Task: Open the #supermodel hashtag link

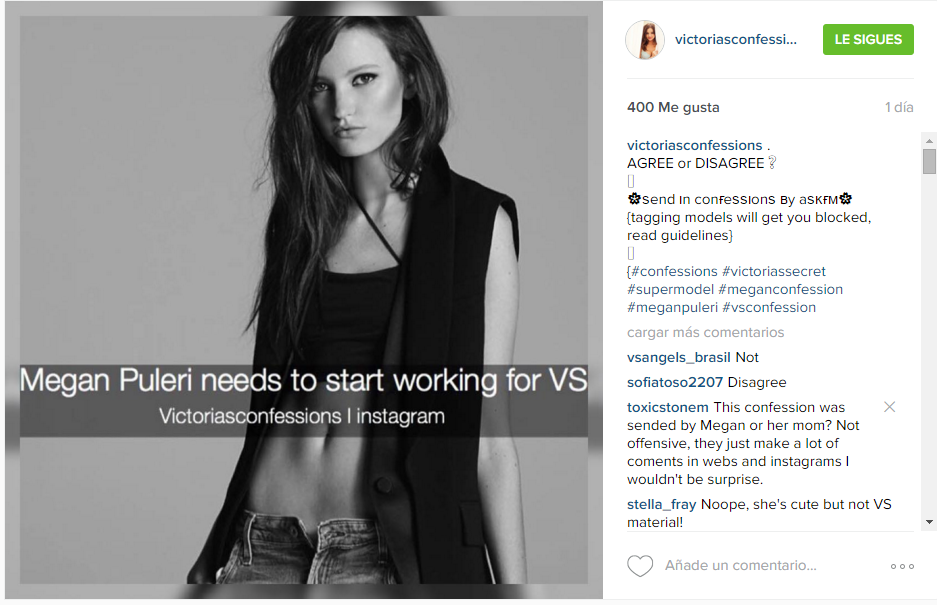Action: pyautogui.click(x=670, y=289)
